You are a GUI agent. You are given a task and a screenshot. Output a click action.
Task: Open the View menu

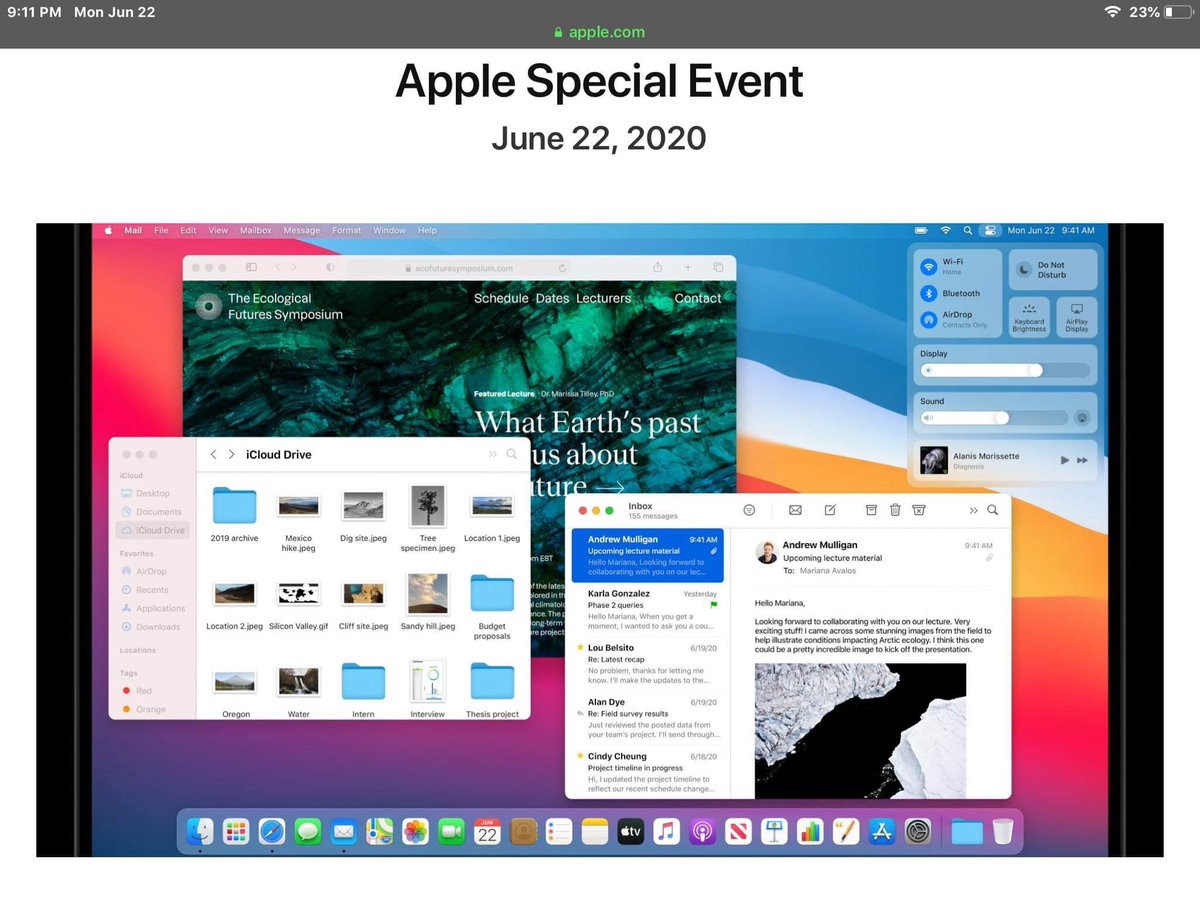(x=218, y=230)
